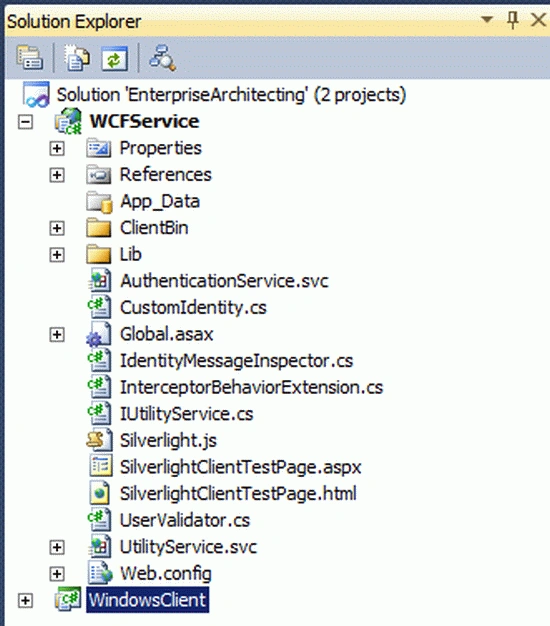
Task: Select the App_Data folder label
Action: [x=160, y=202]
